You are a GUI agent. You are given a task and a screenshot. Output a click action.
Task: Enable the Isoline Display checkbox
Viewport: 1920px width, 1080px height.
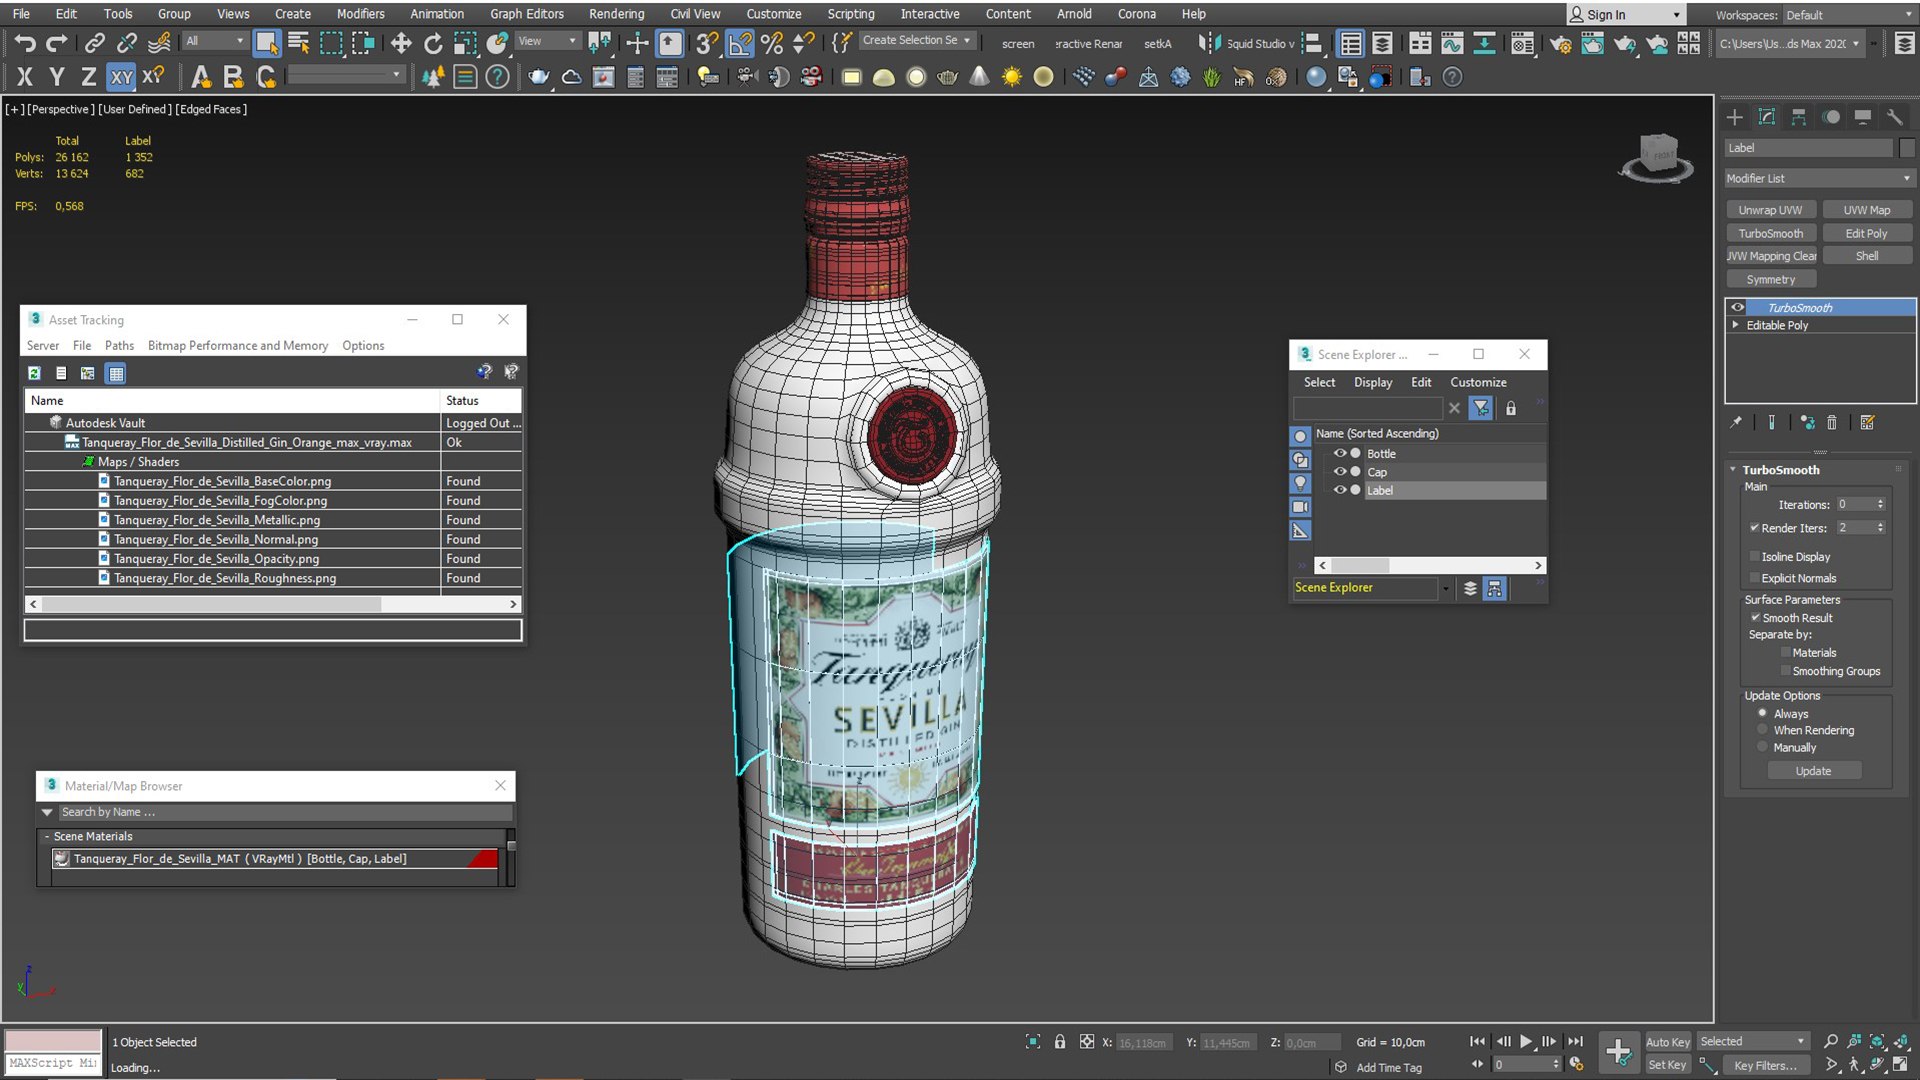(x=1754, y=556)
